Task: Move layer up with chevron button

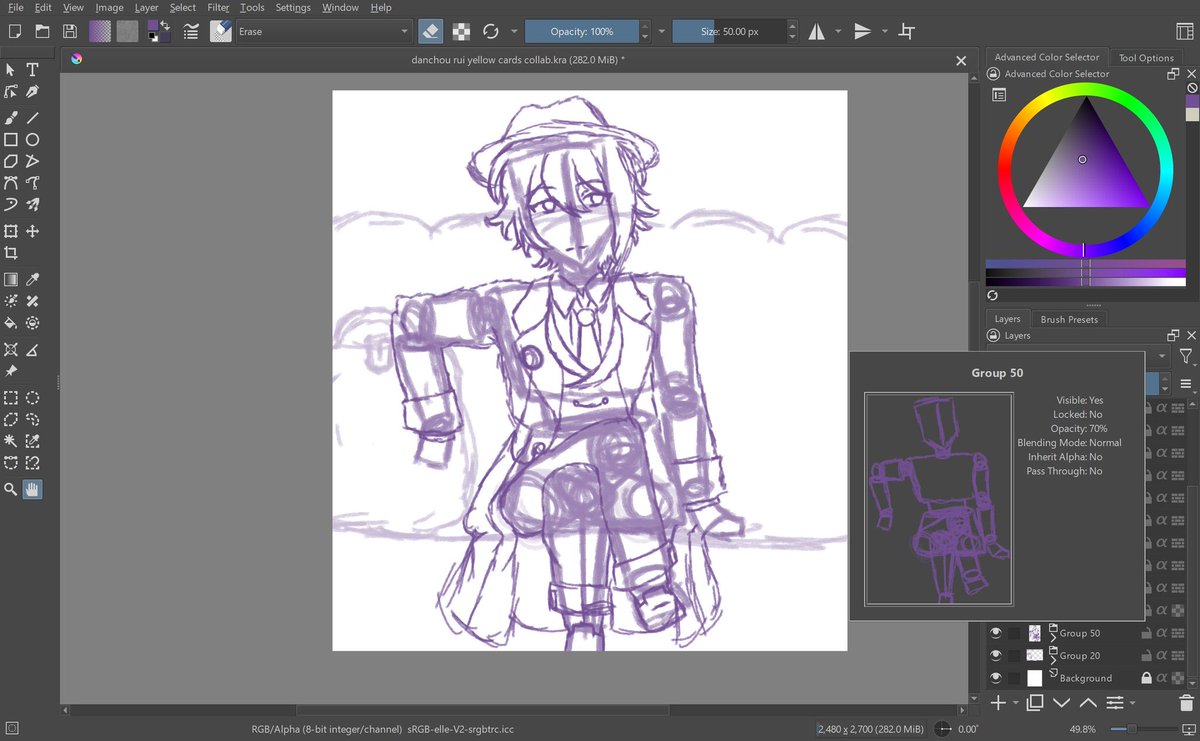Action: pos(1088,703)
